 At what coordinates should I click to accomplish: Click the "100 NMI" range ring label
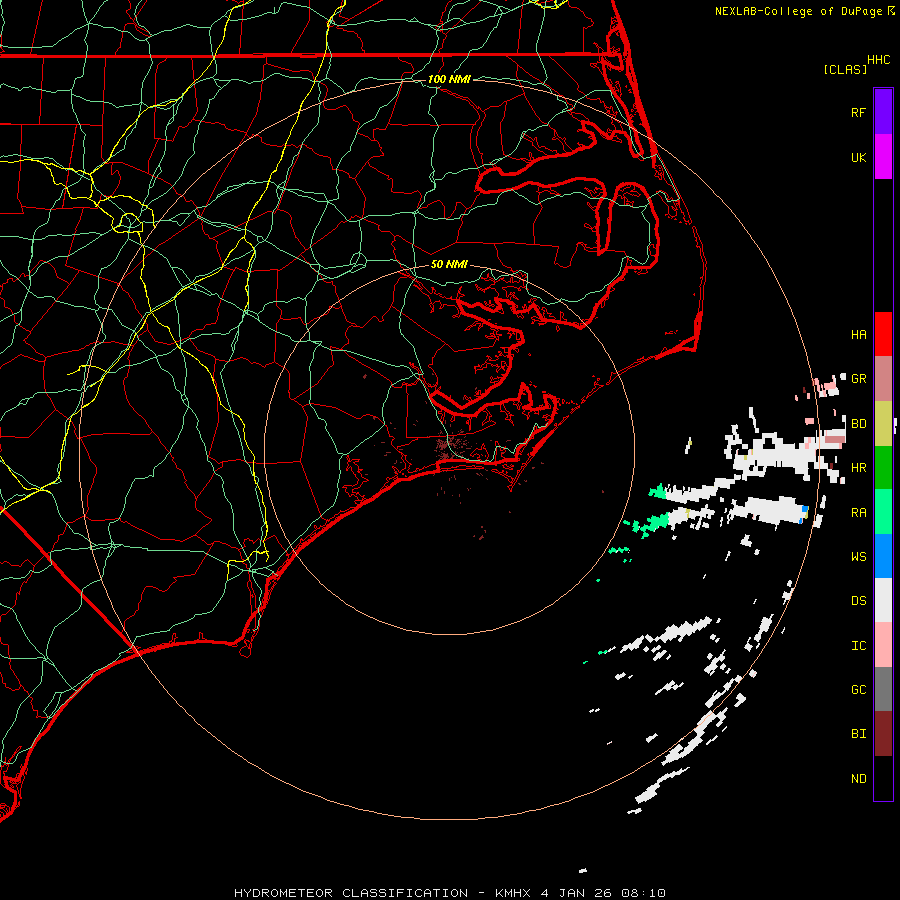tap(449, 79)
